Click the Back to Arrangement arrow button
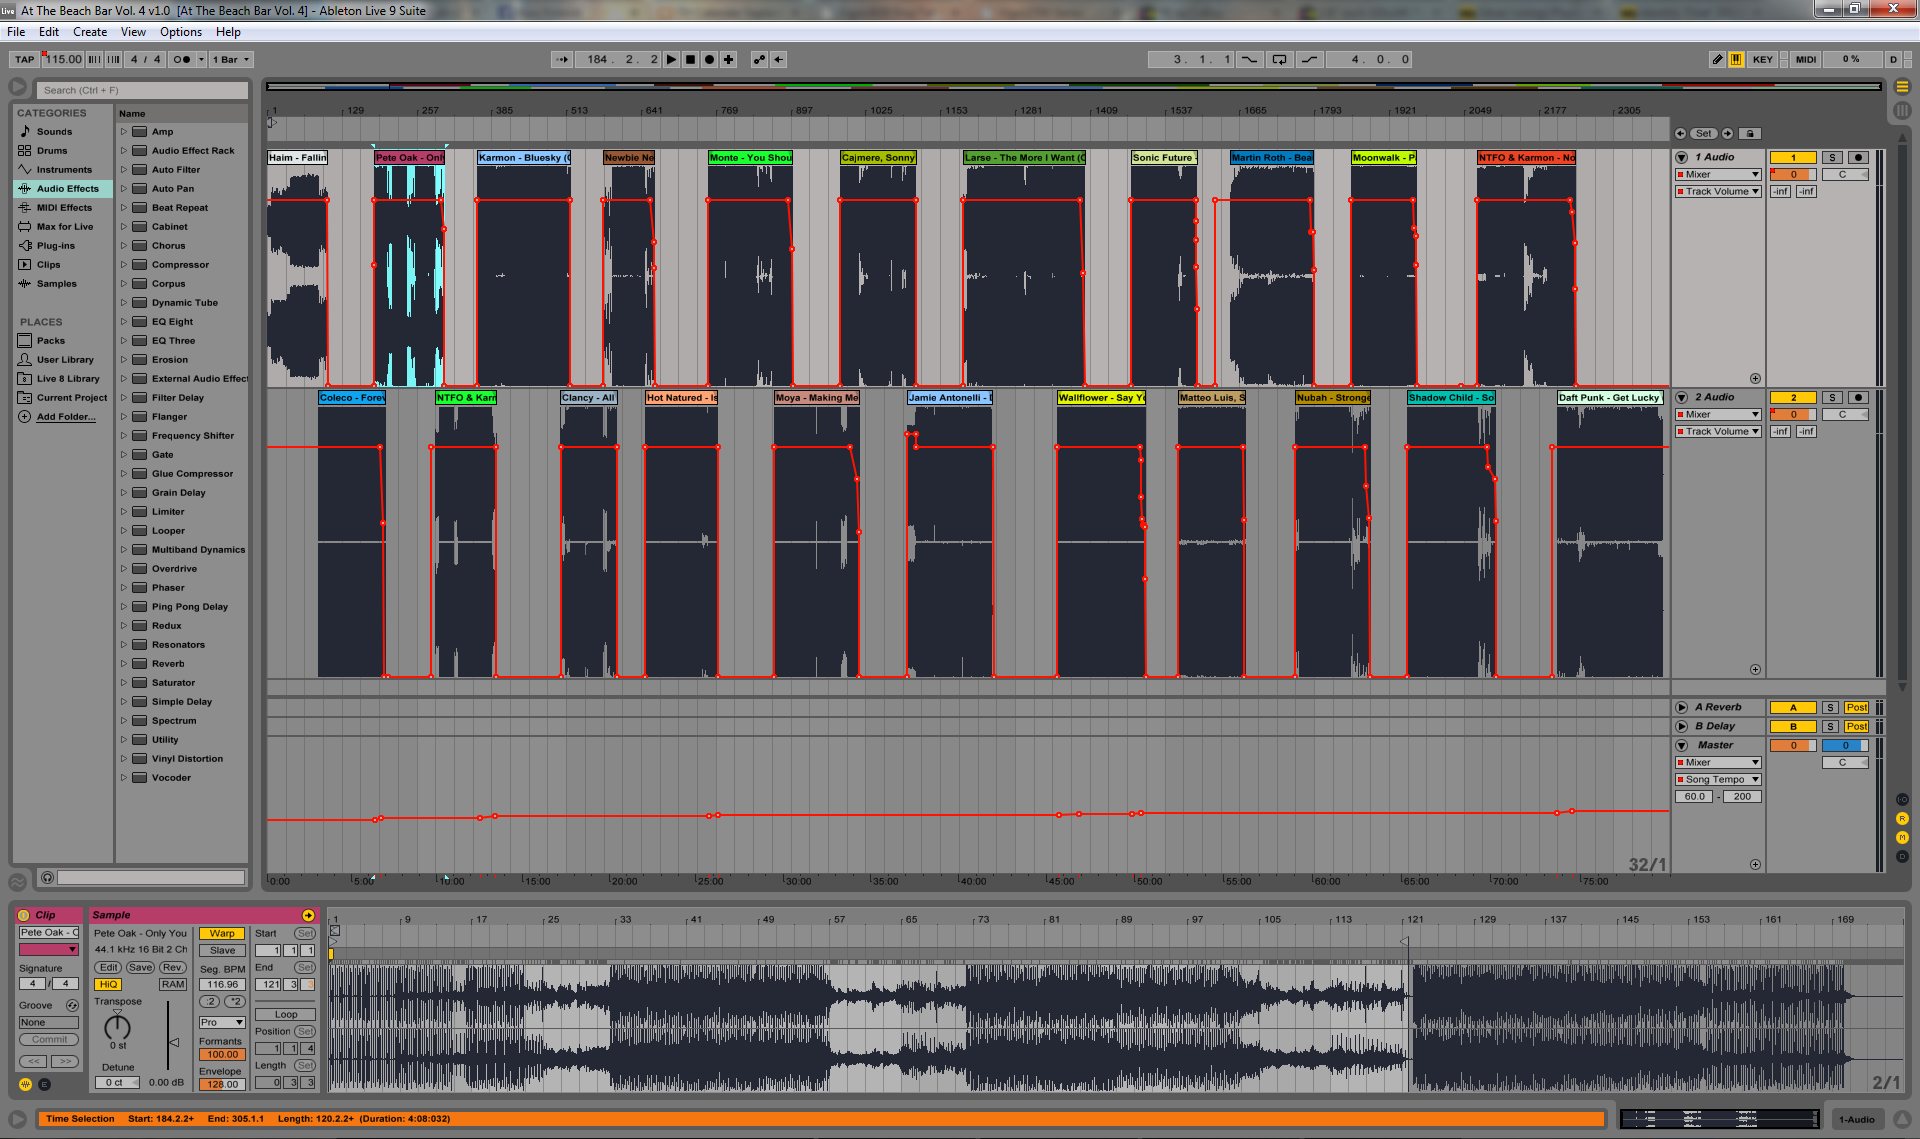The width and height of the screenshot is (1920, 1139). click(779, 60)
